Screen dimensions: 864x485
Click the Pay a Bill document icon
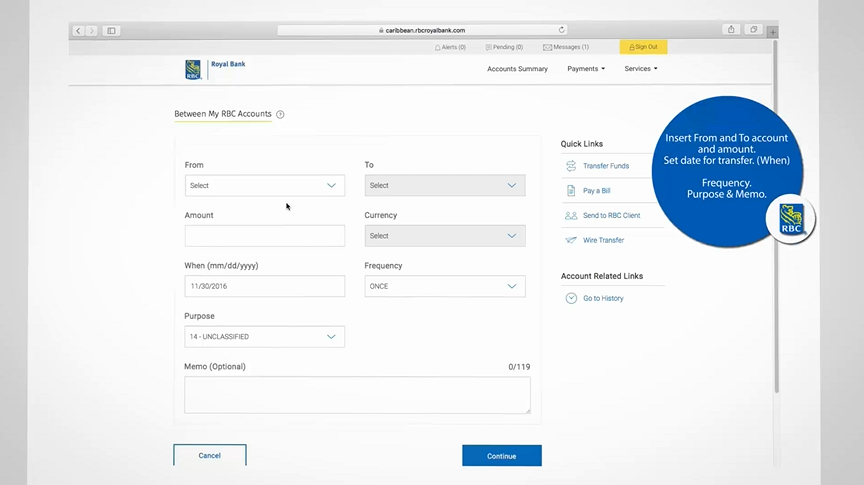(x=571, y=191)
